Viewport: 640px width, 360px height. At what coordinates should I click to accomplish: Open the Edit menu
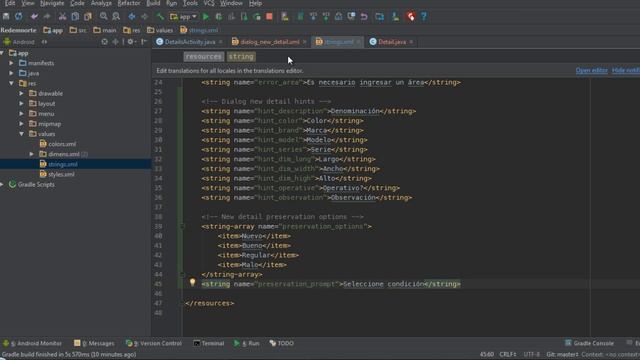(x=10, y=3)
